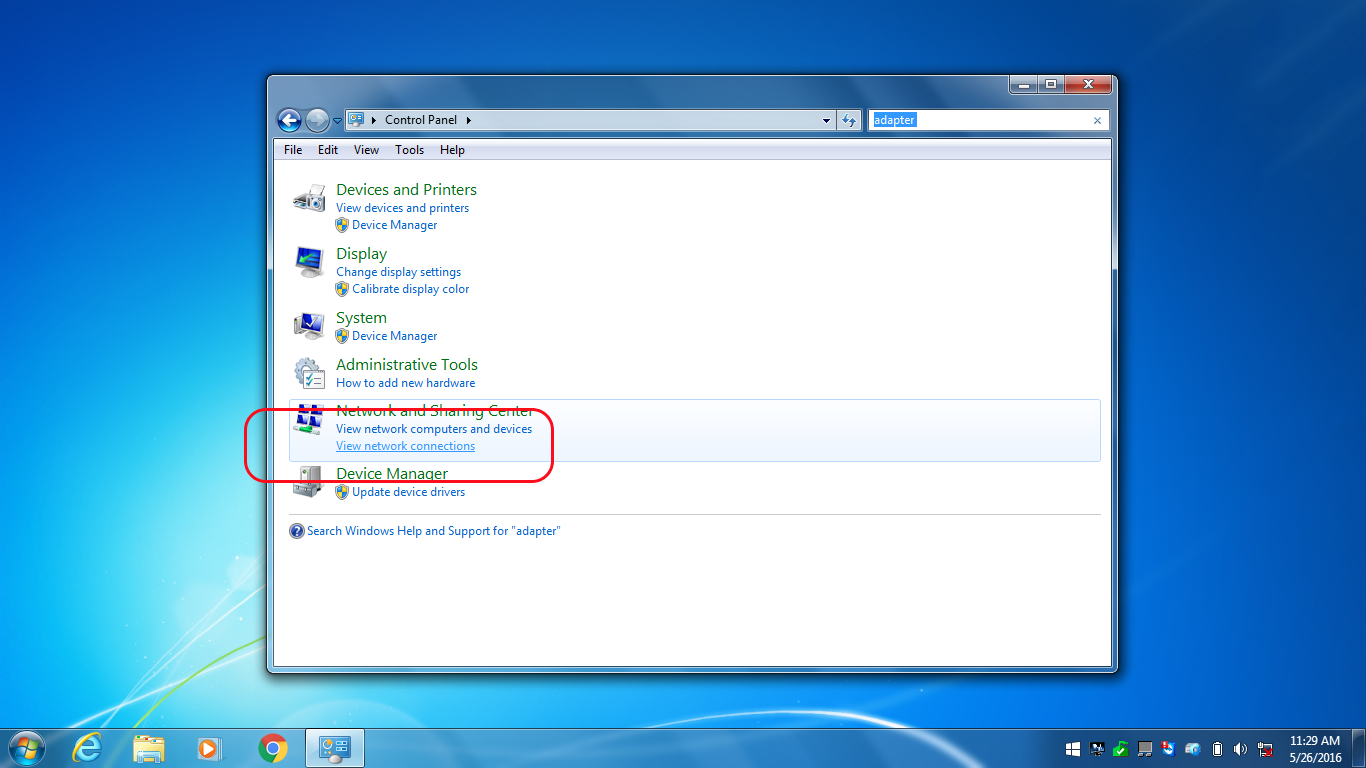The height and width of the screenshot is (768, 1366).
Task: Click the System computer icon
Action: (x=309, y=326)
